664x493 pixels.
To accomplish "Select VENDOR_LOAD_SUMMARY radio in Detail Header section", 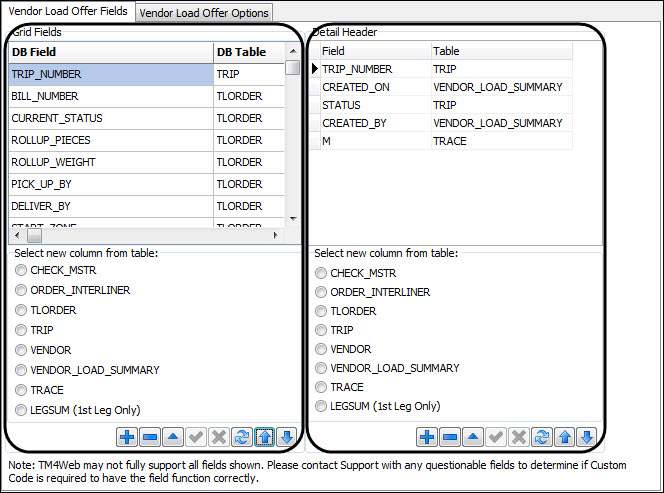I will click(321, 368).
